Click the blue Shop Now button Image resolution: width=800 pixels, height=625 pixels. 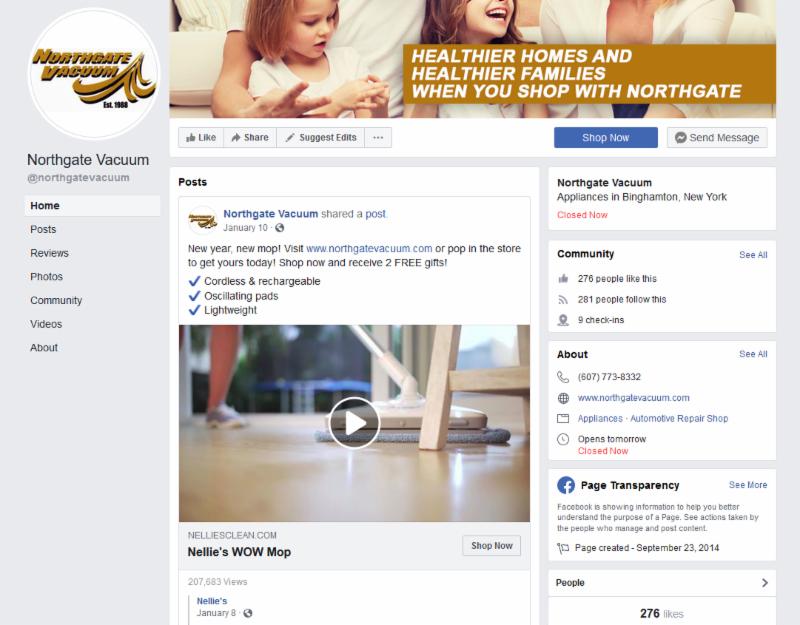606,138
